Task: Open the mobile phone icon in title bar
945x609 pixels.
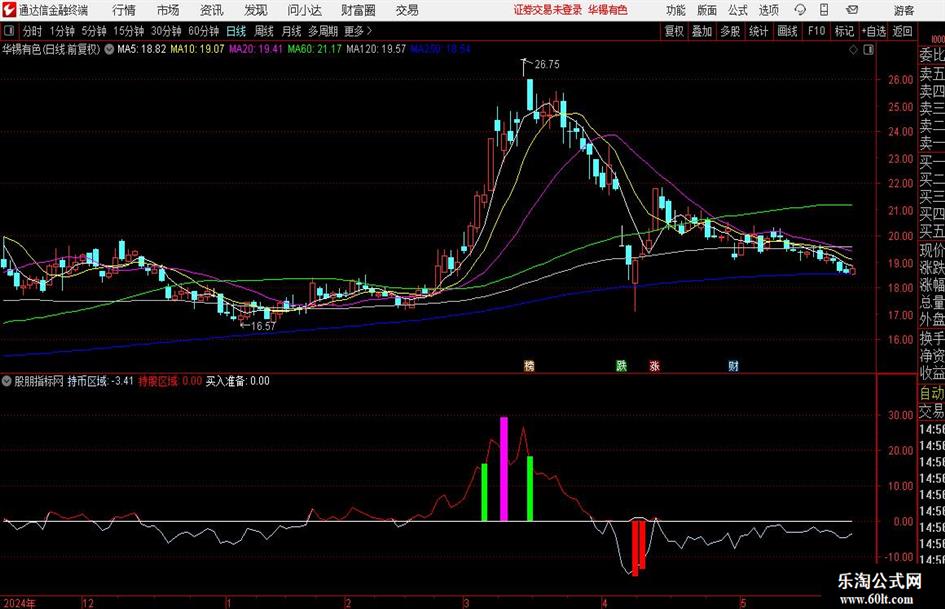Action: coord(824,10)
